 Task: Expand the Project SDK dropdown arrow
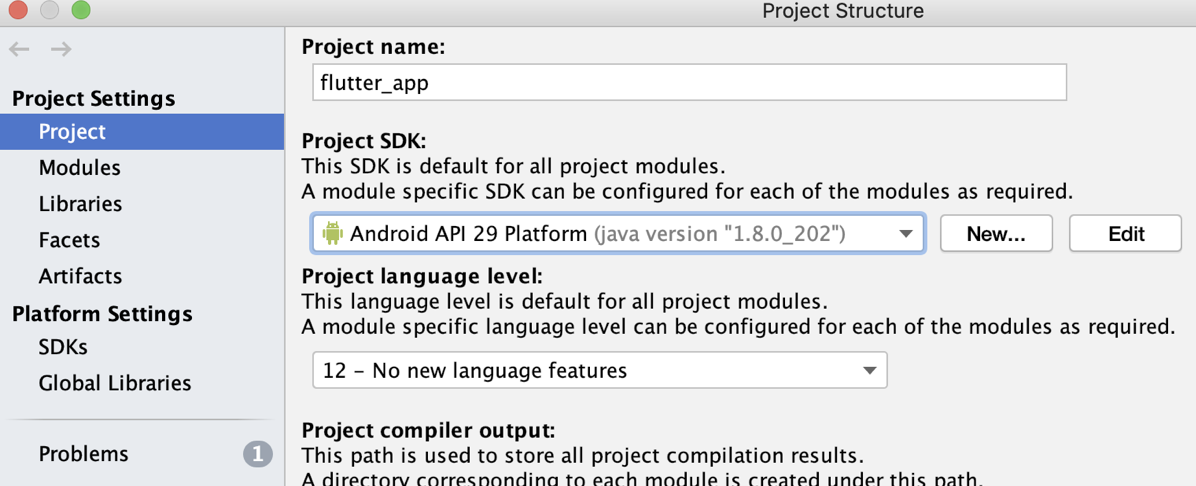[906, 234]
